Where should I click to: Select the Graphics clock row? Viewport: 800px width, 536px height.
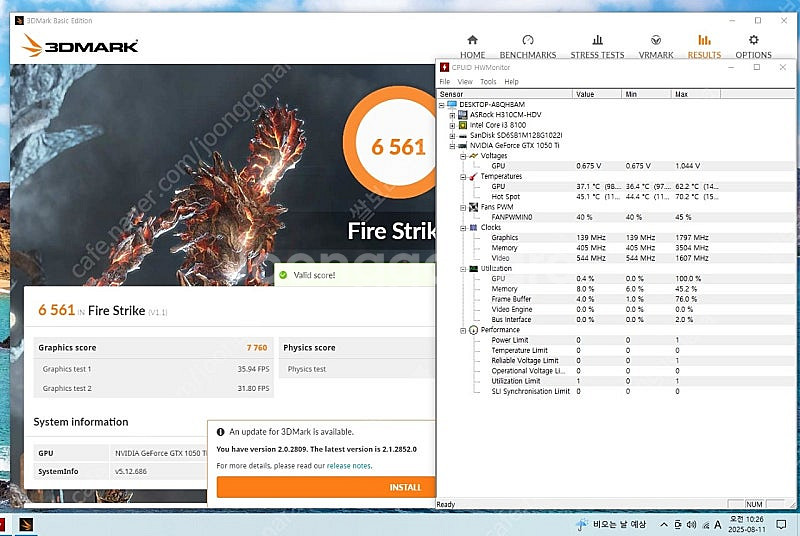[x=616, y=238]
